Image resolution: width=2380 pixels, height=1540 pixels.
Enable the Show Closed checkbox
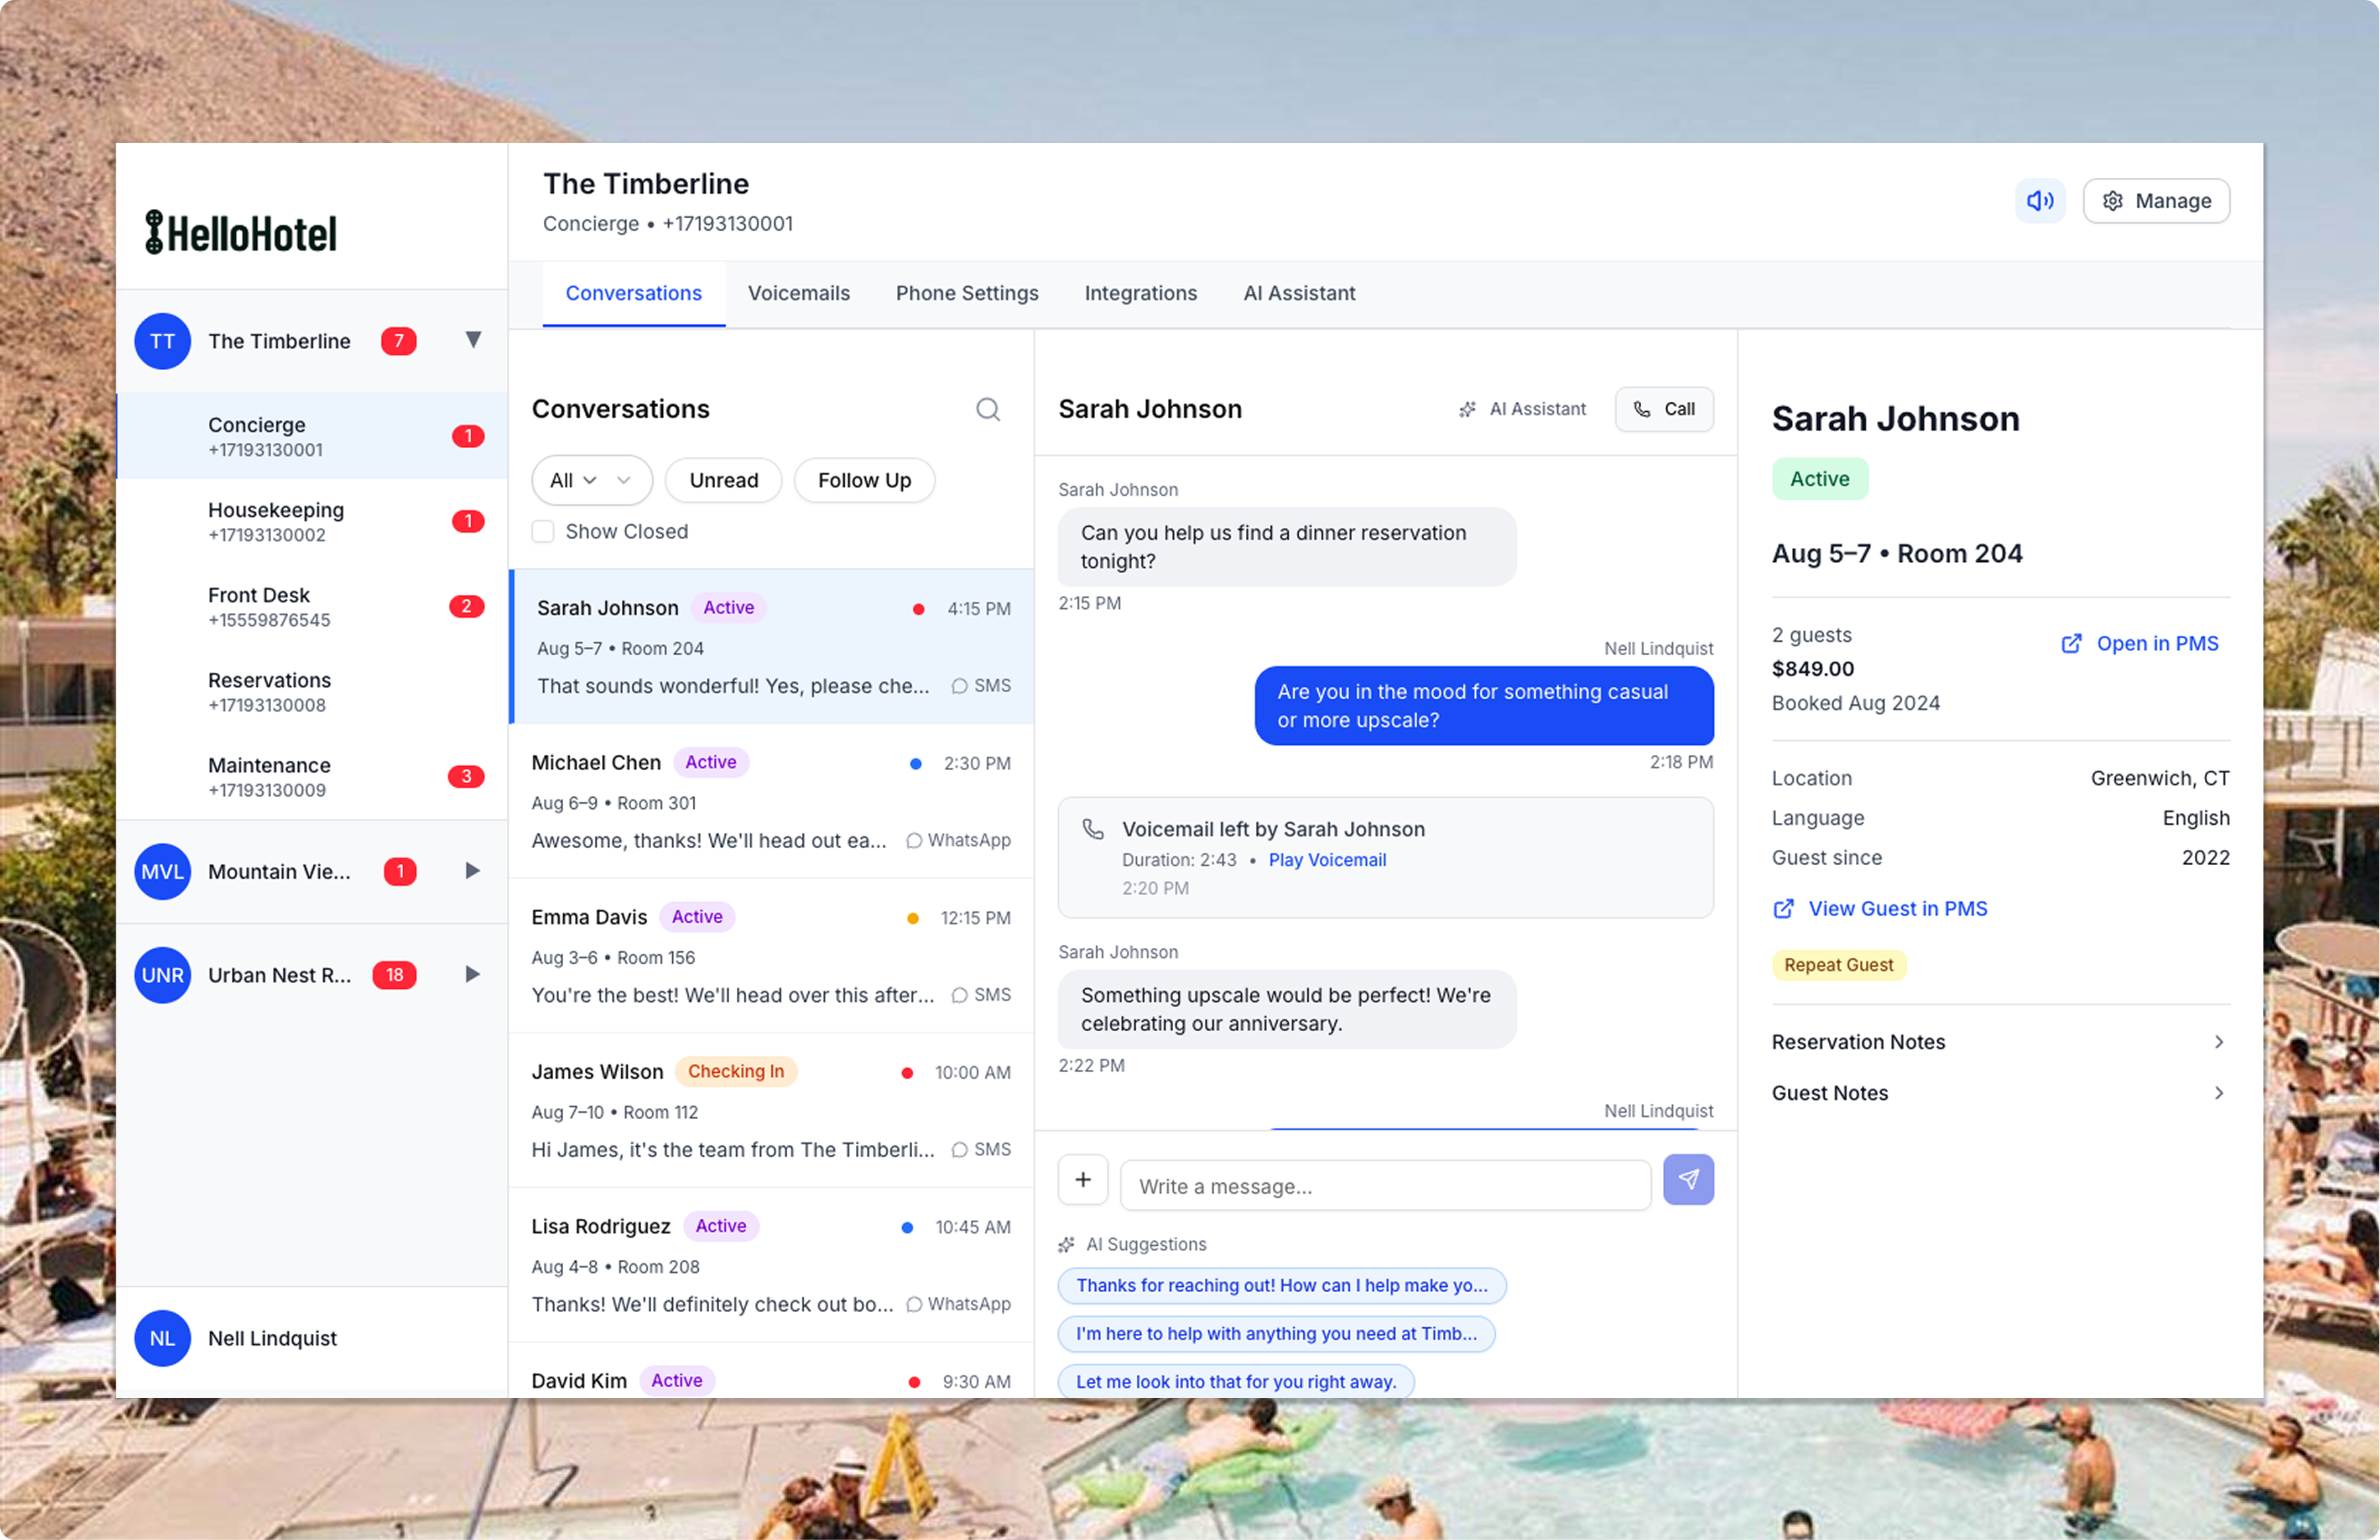543,531
